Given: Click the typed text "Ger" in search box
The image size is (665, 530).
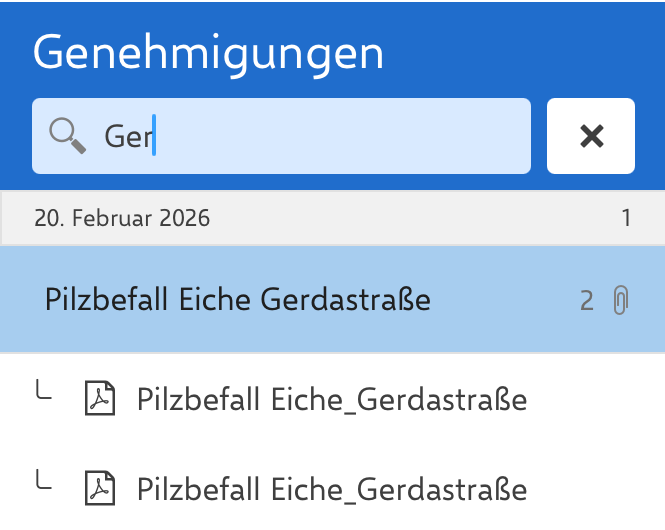Looking at the screenshot, I should 127,137.
